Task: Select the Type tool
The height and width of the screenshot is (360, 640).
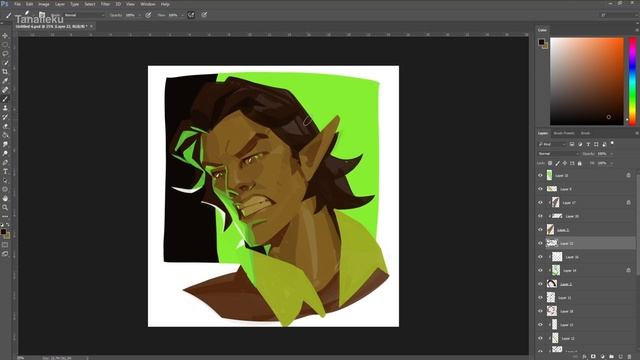Action: (5, 171)
